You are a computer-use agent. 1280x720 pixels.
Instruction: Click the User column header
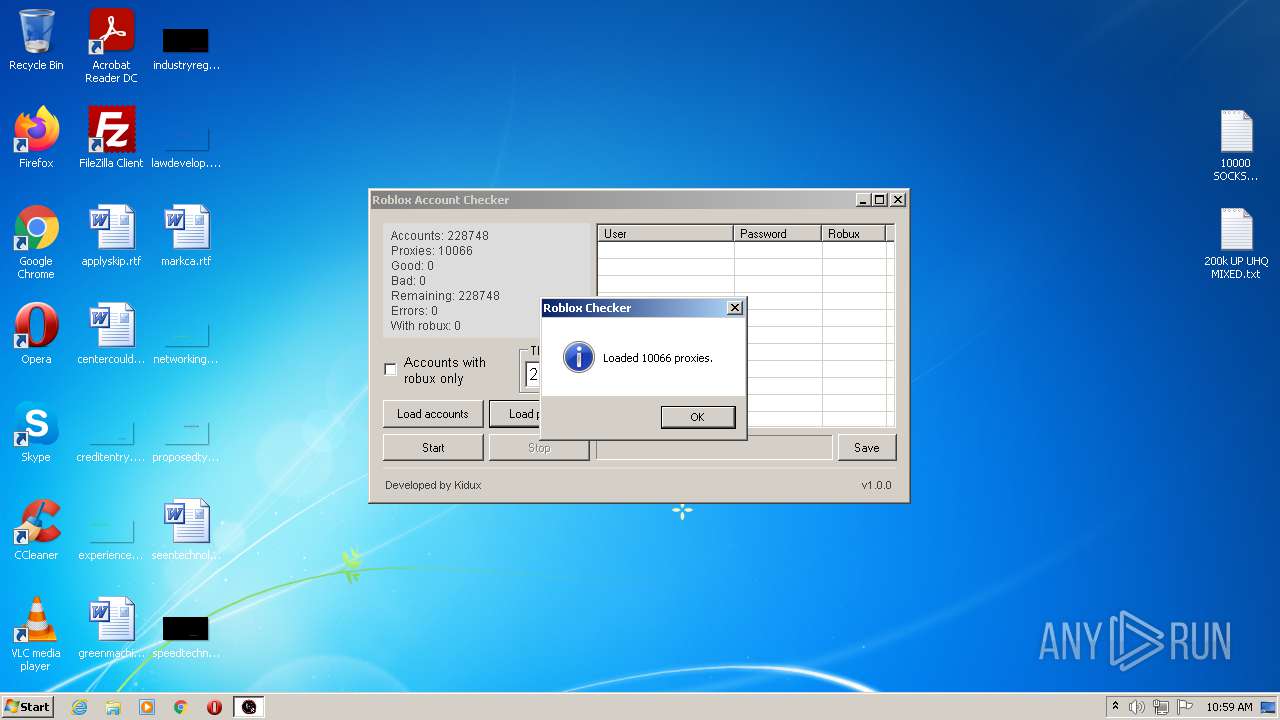(666, 234)
